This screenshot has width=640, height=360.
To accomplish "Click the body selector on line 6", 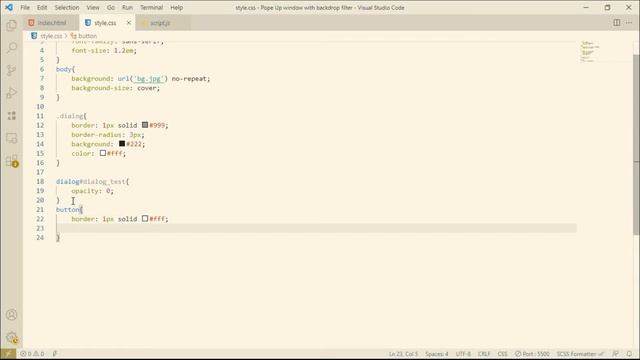I will point(64,69).
